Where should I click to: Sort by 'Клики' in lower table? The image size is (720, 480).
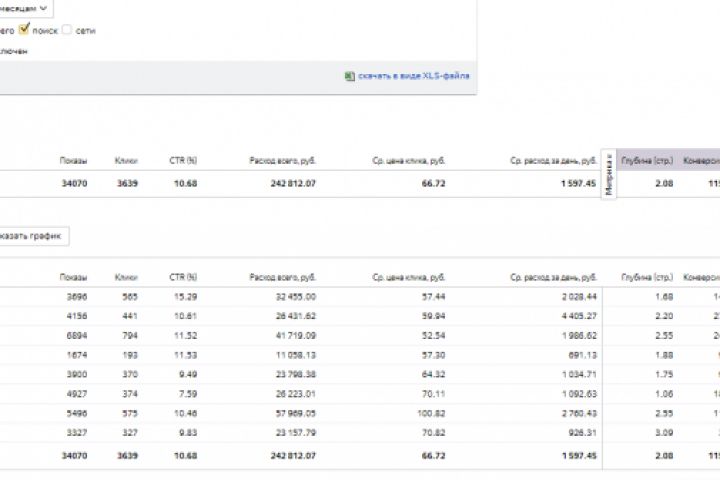(126, 277)
